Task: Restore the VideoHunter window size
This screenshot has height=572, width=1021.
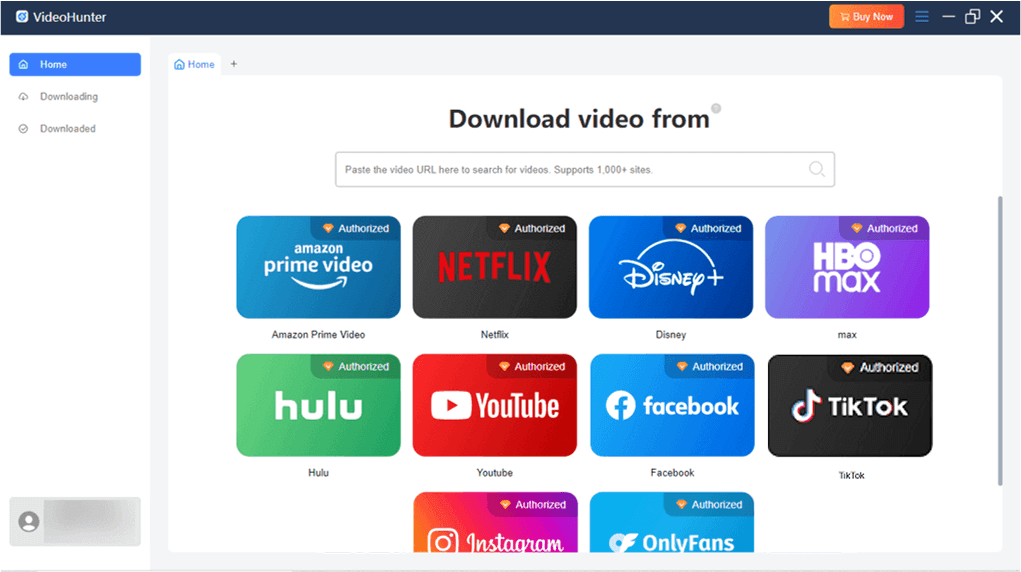Action: click(972, 16)
